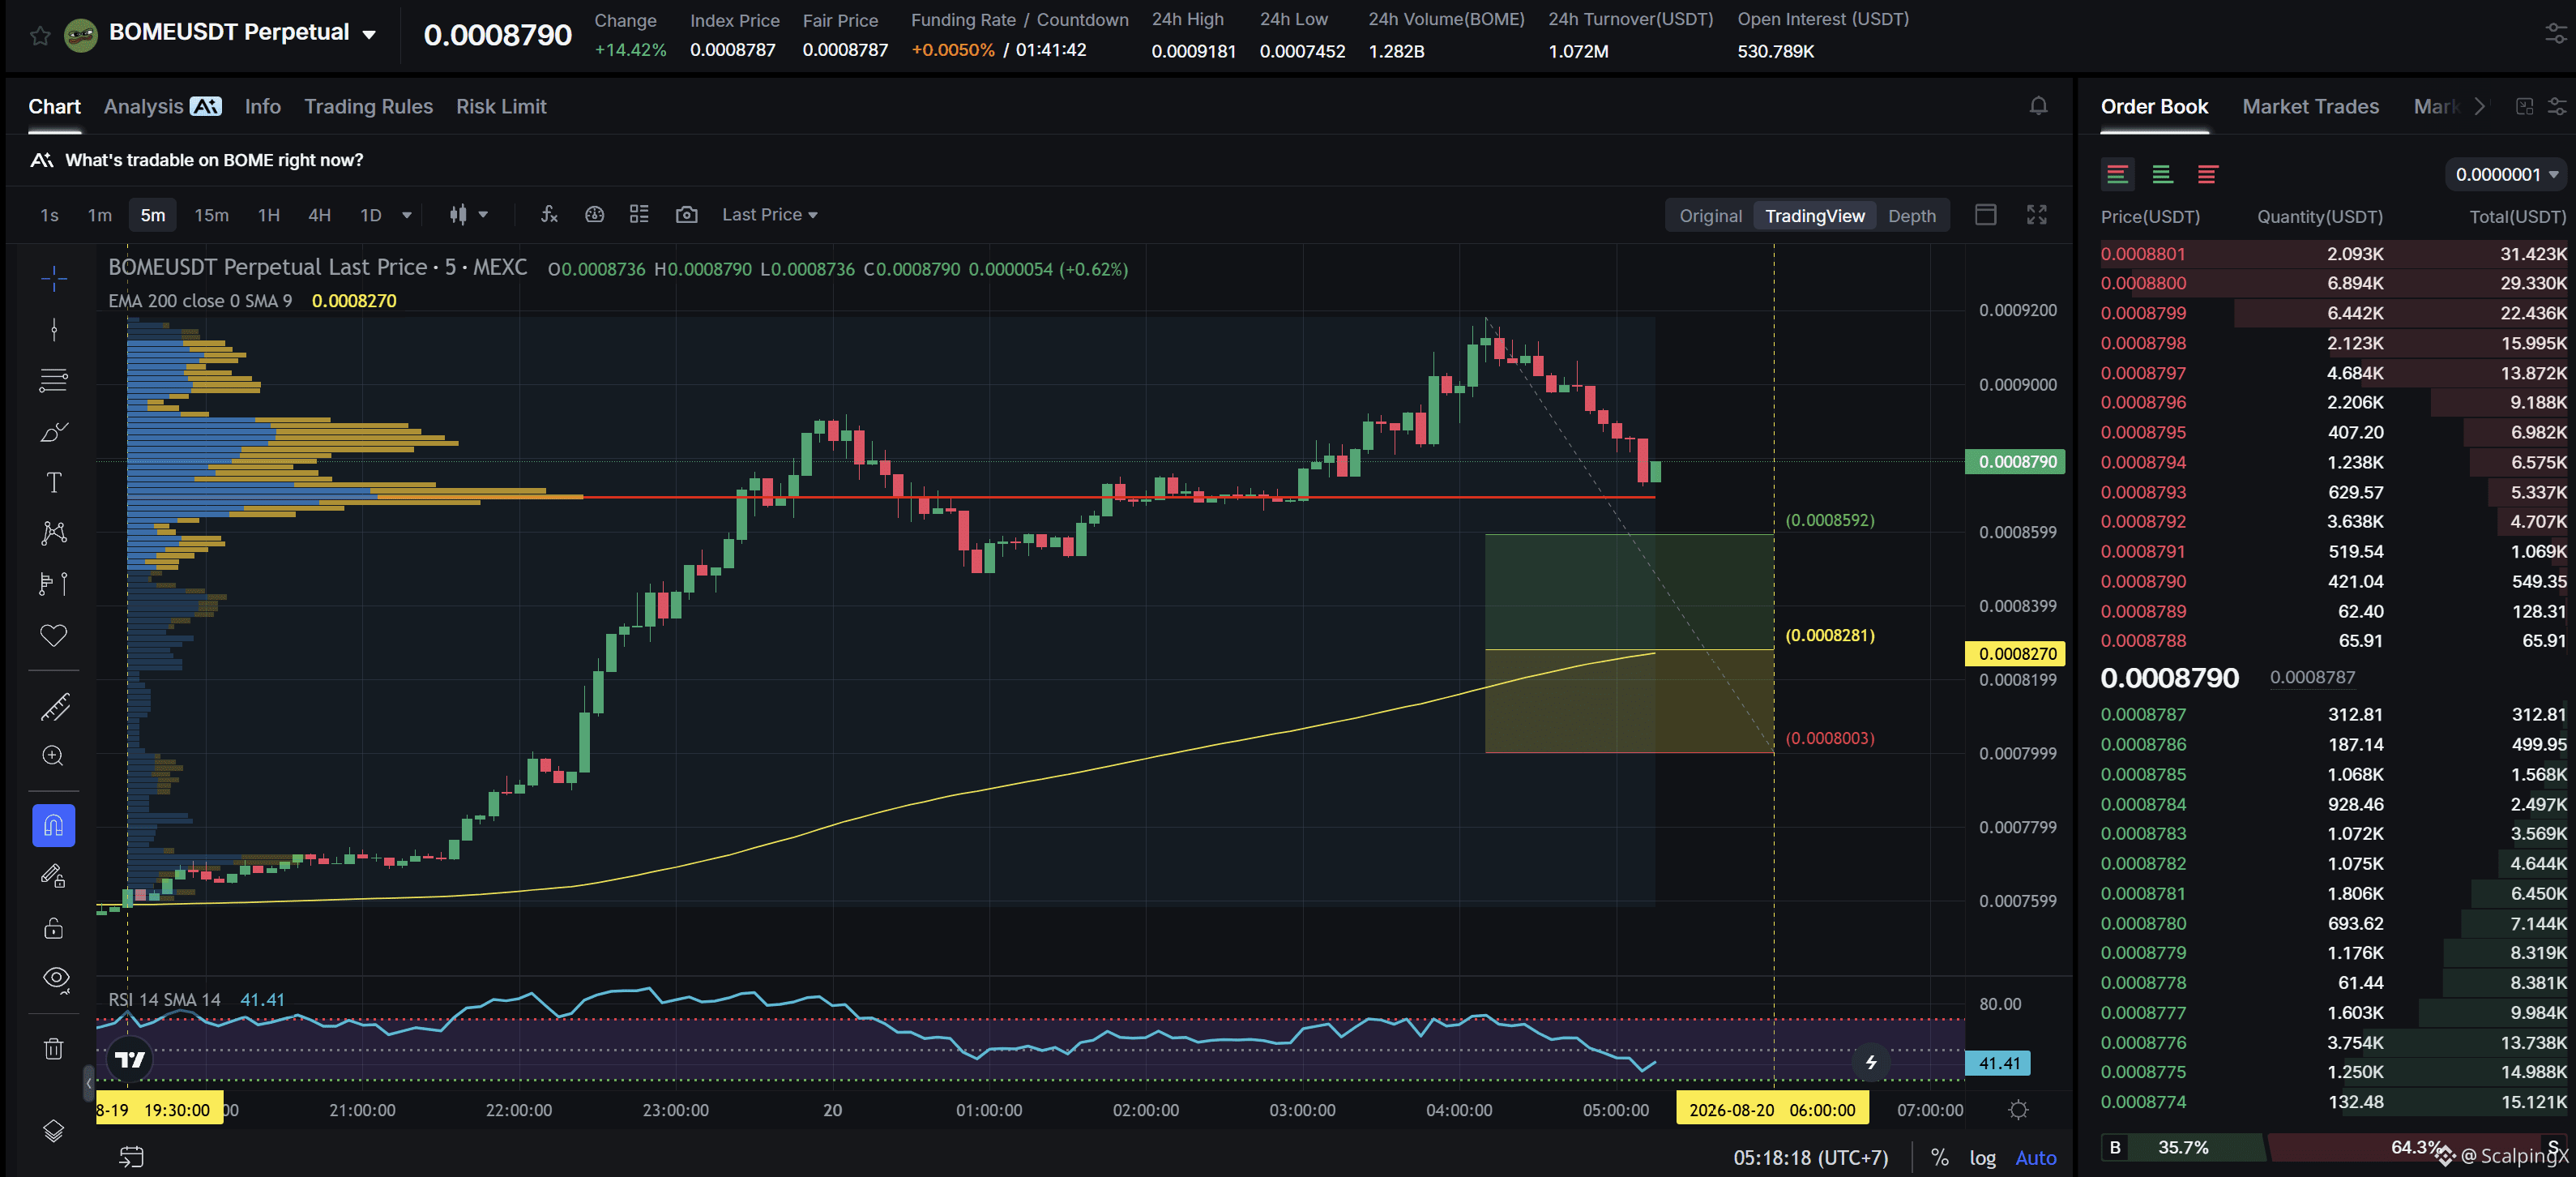Open the object tree layers icon
Image resolution: width=2576 pixels, height=1177 pixels.
tap(54, 1130)
